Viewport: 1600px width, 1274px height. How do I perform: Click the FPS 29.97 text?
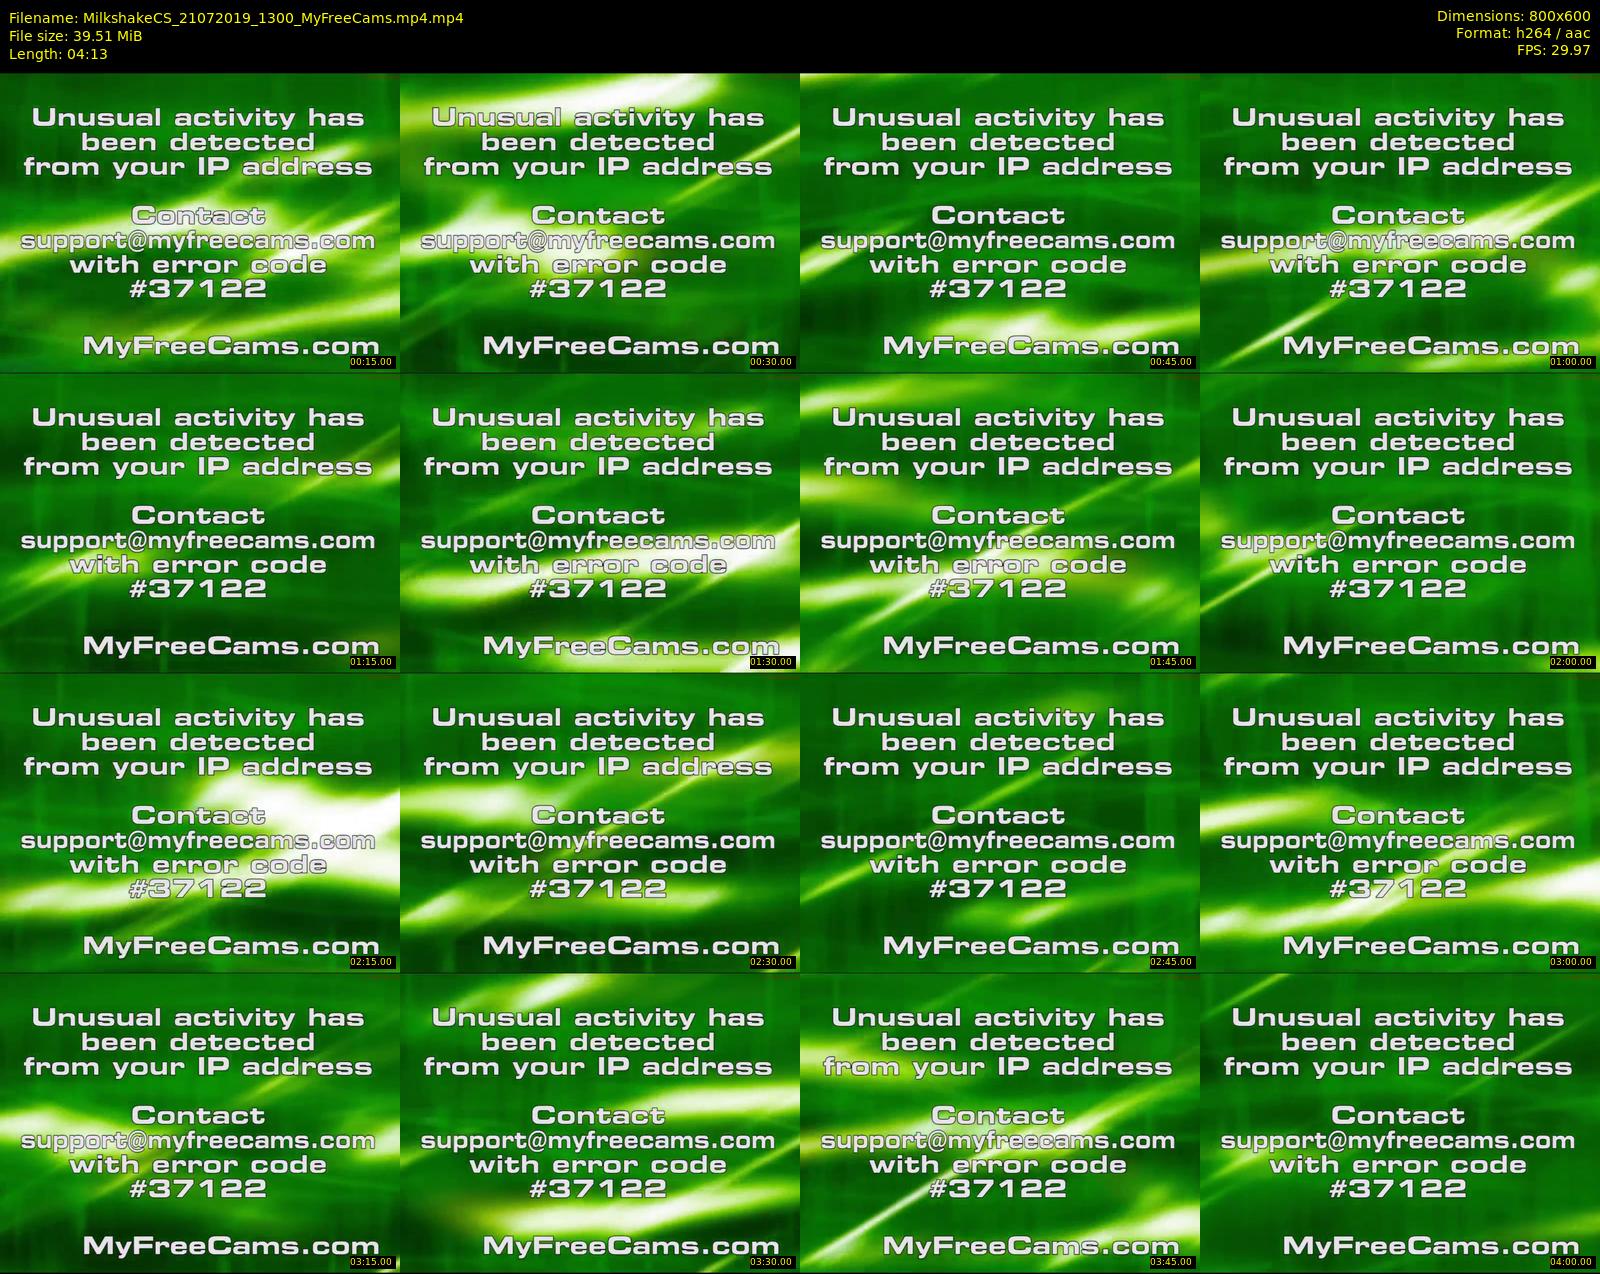click(1553, 50)
